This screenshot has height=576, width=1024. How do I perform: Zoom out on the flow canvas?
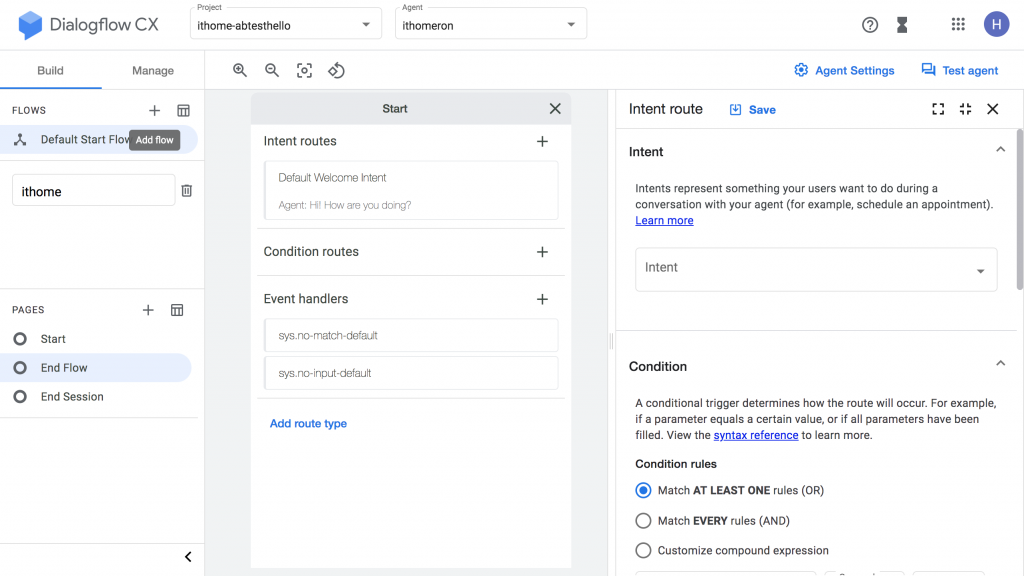click(272, 71)
